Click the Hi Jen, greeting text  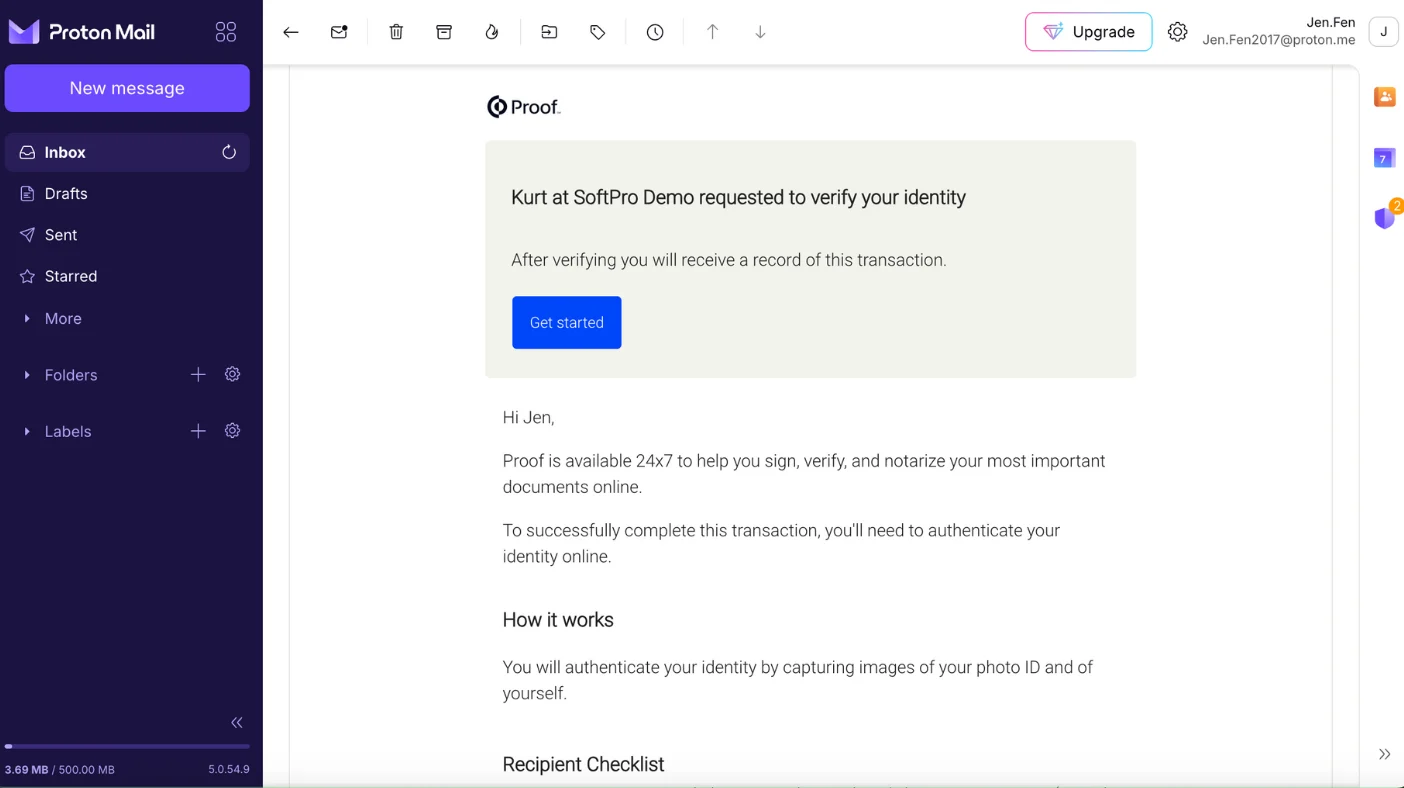coord(528,417)
